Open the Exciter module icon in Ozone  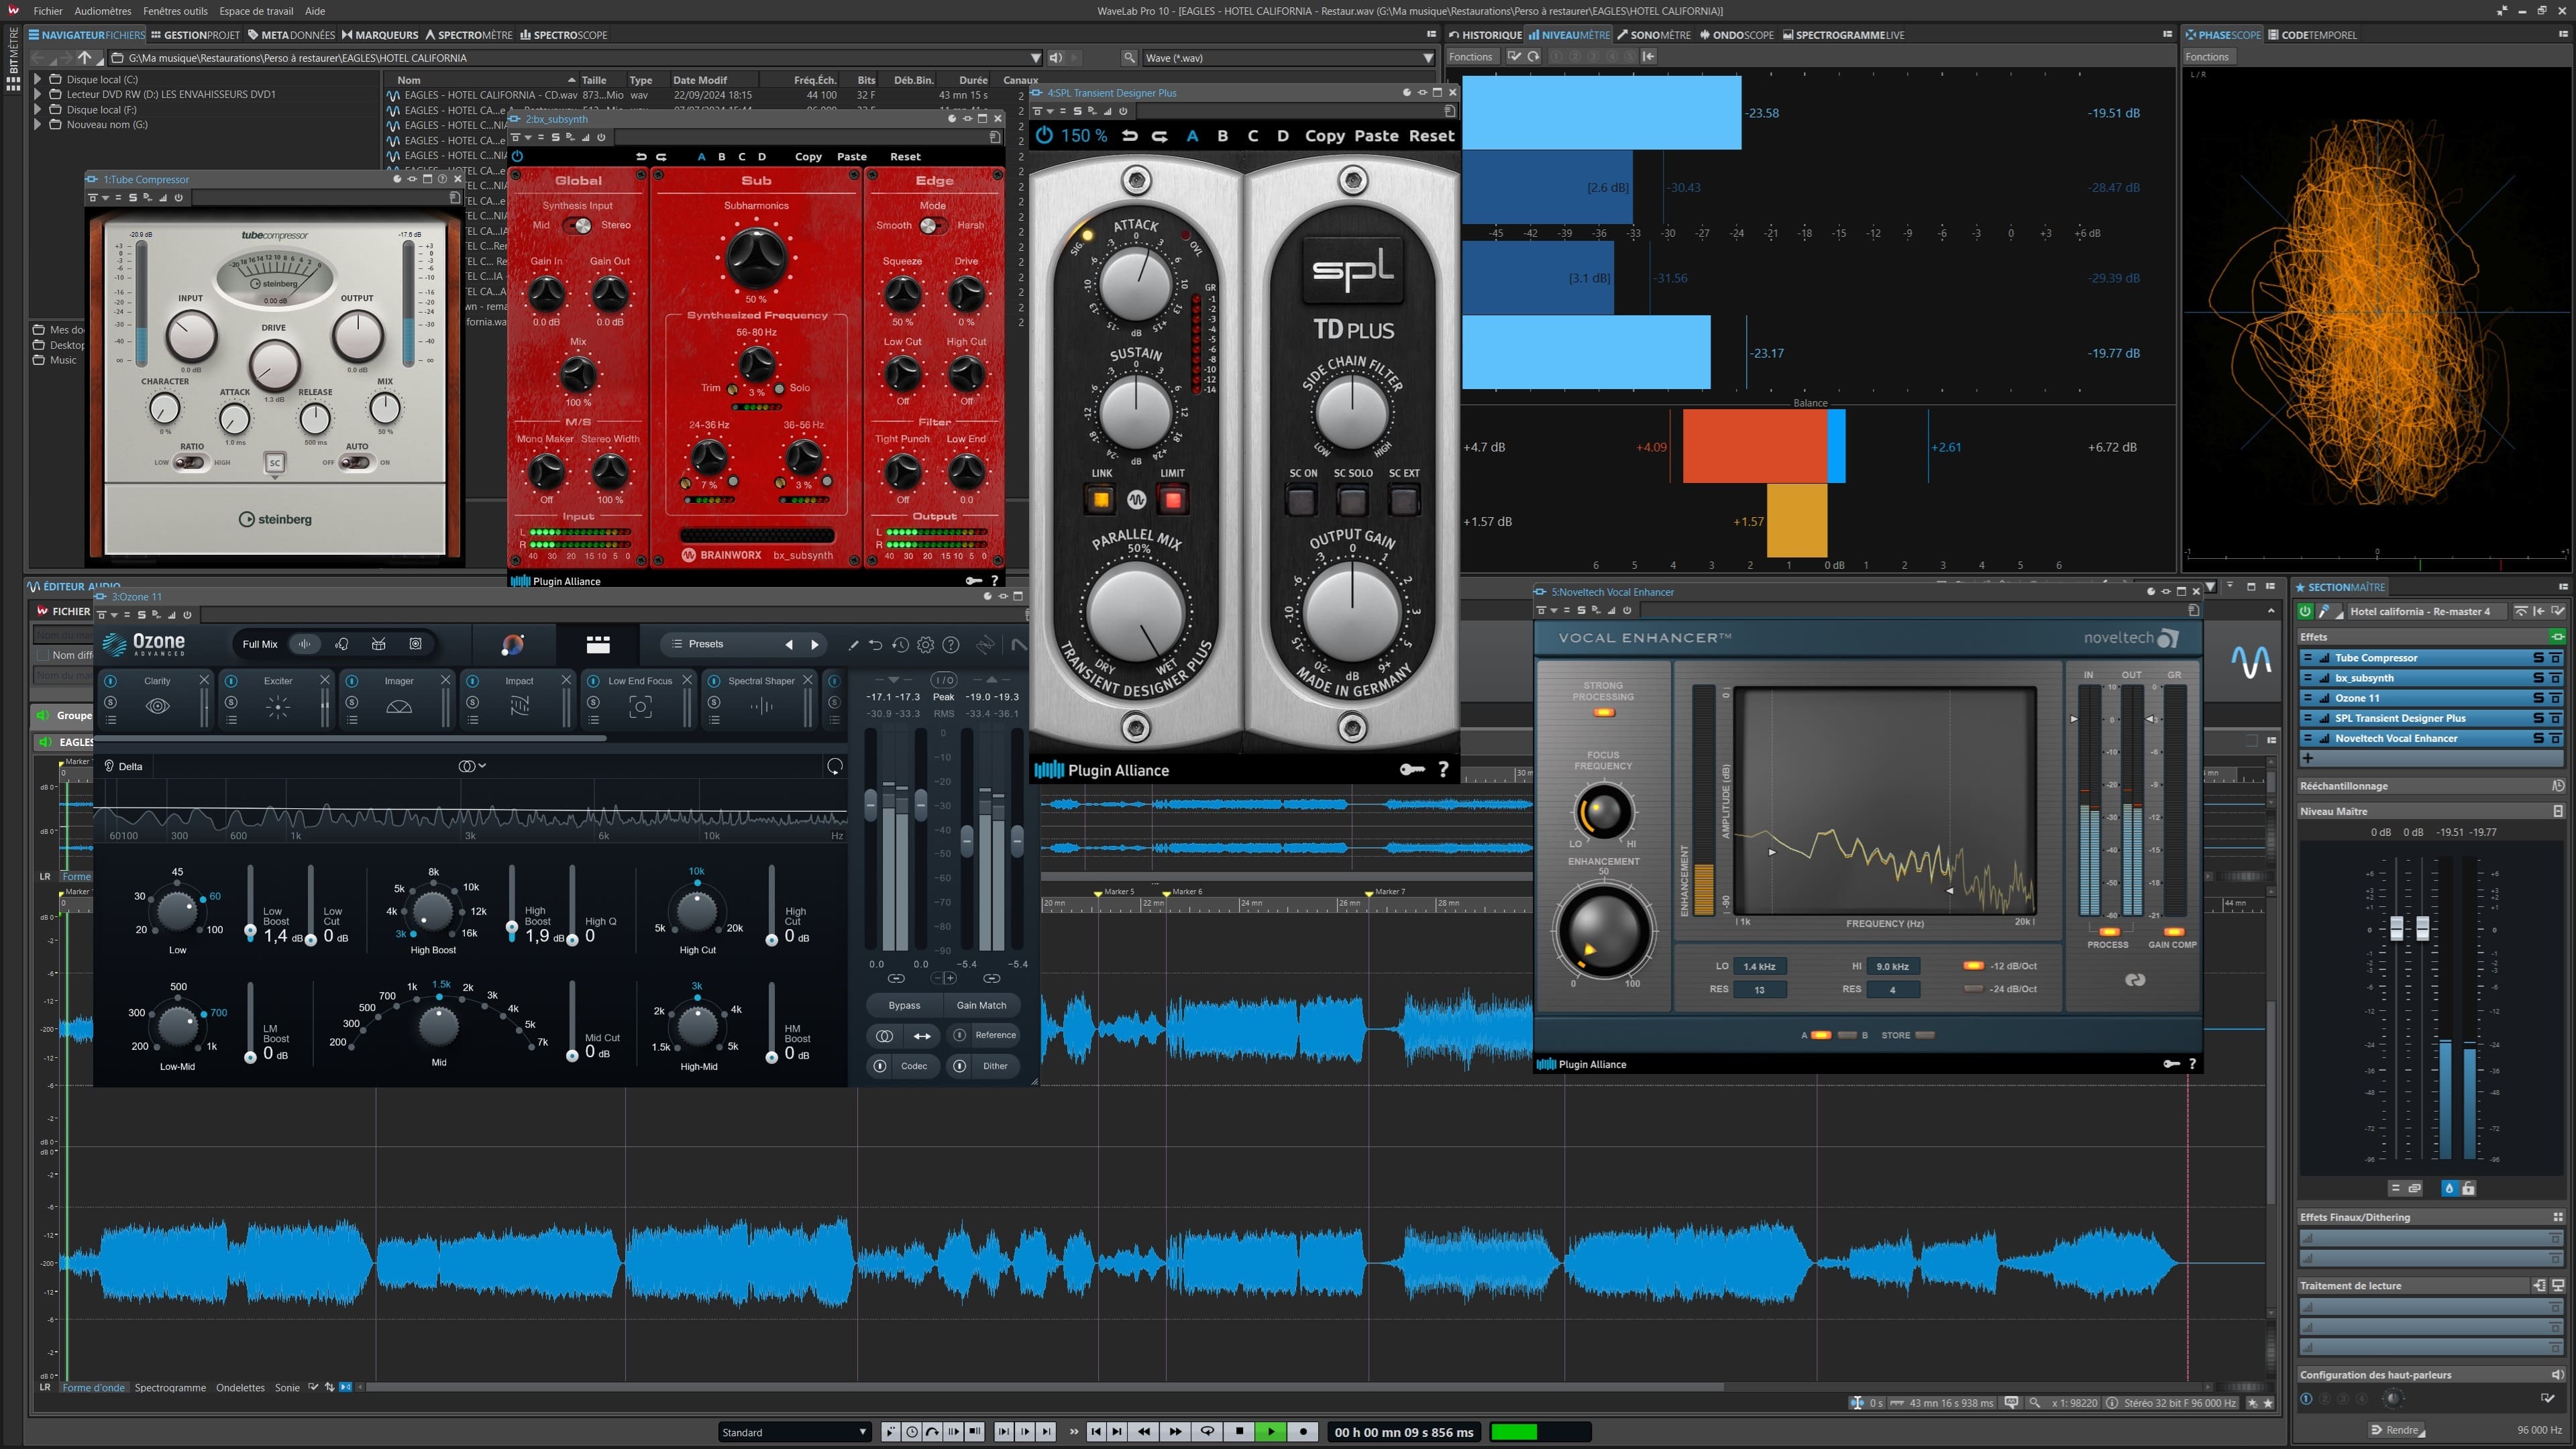[x=278, y=706]
